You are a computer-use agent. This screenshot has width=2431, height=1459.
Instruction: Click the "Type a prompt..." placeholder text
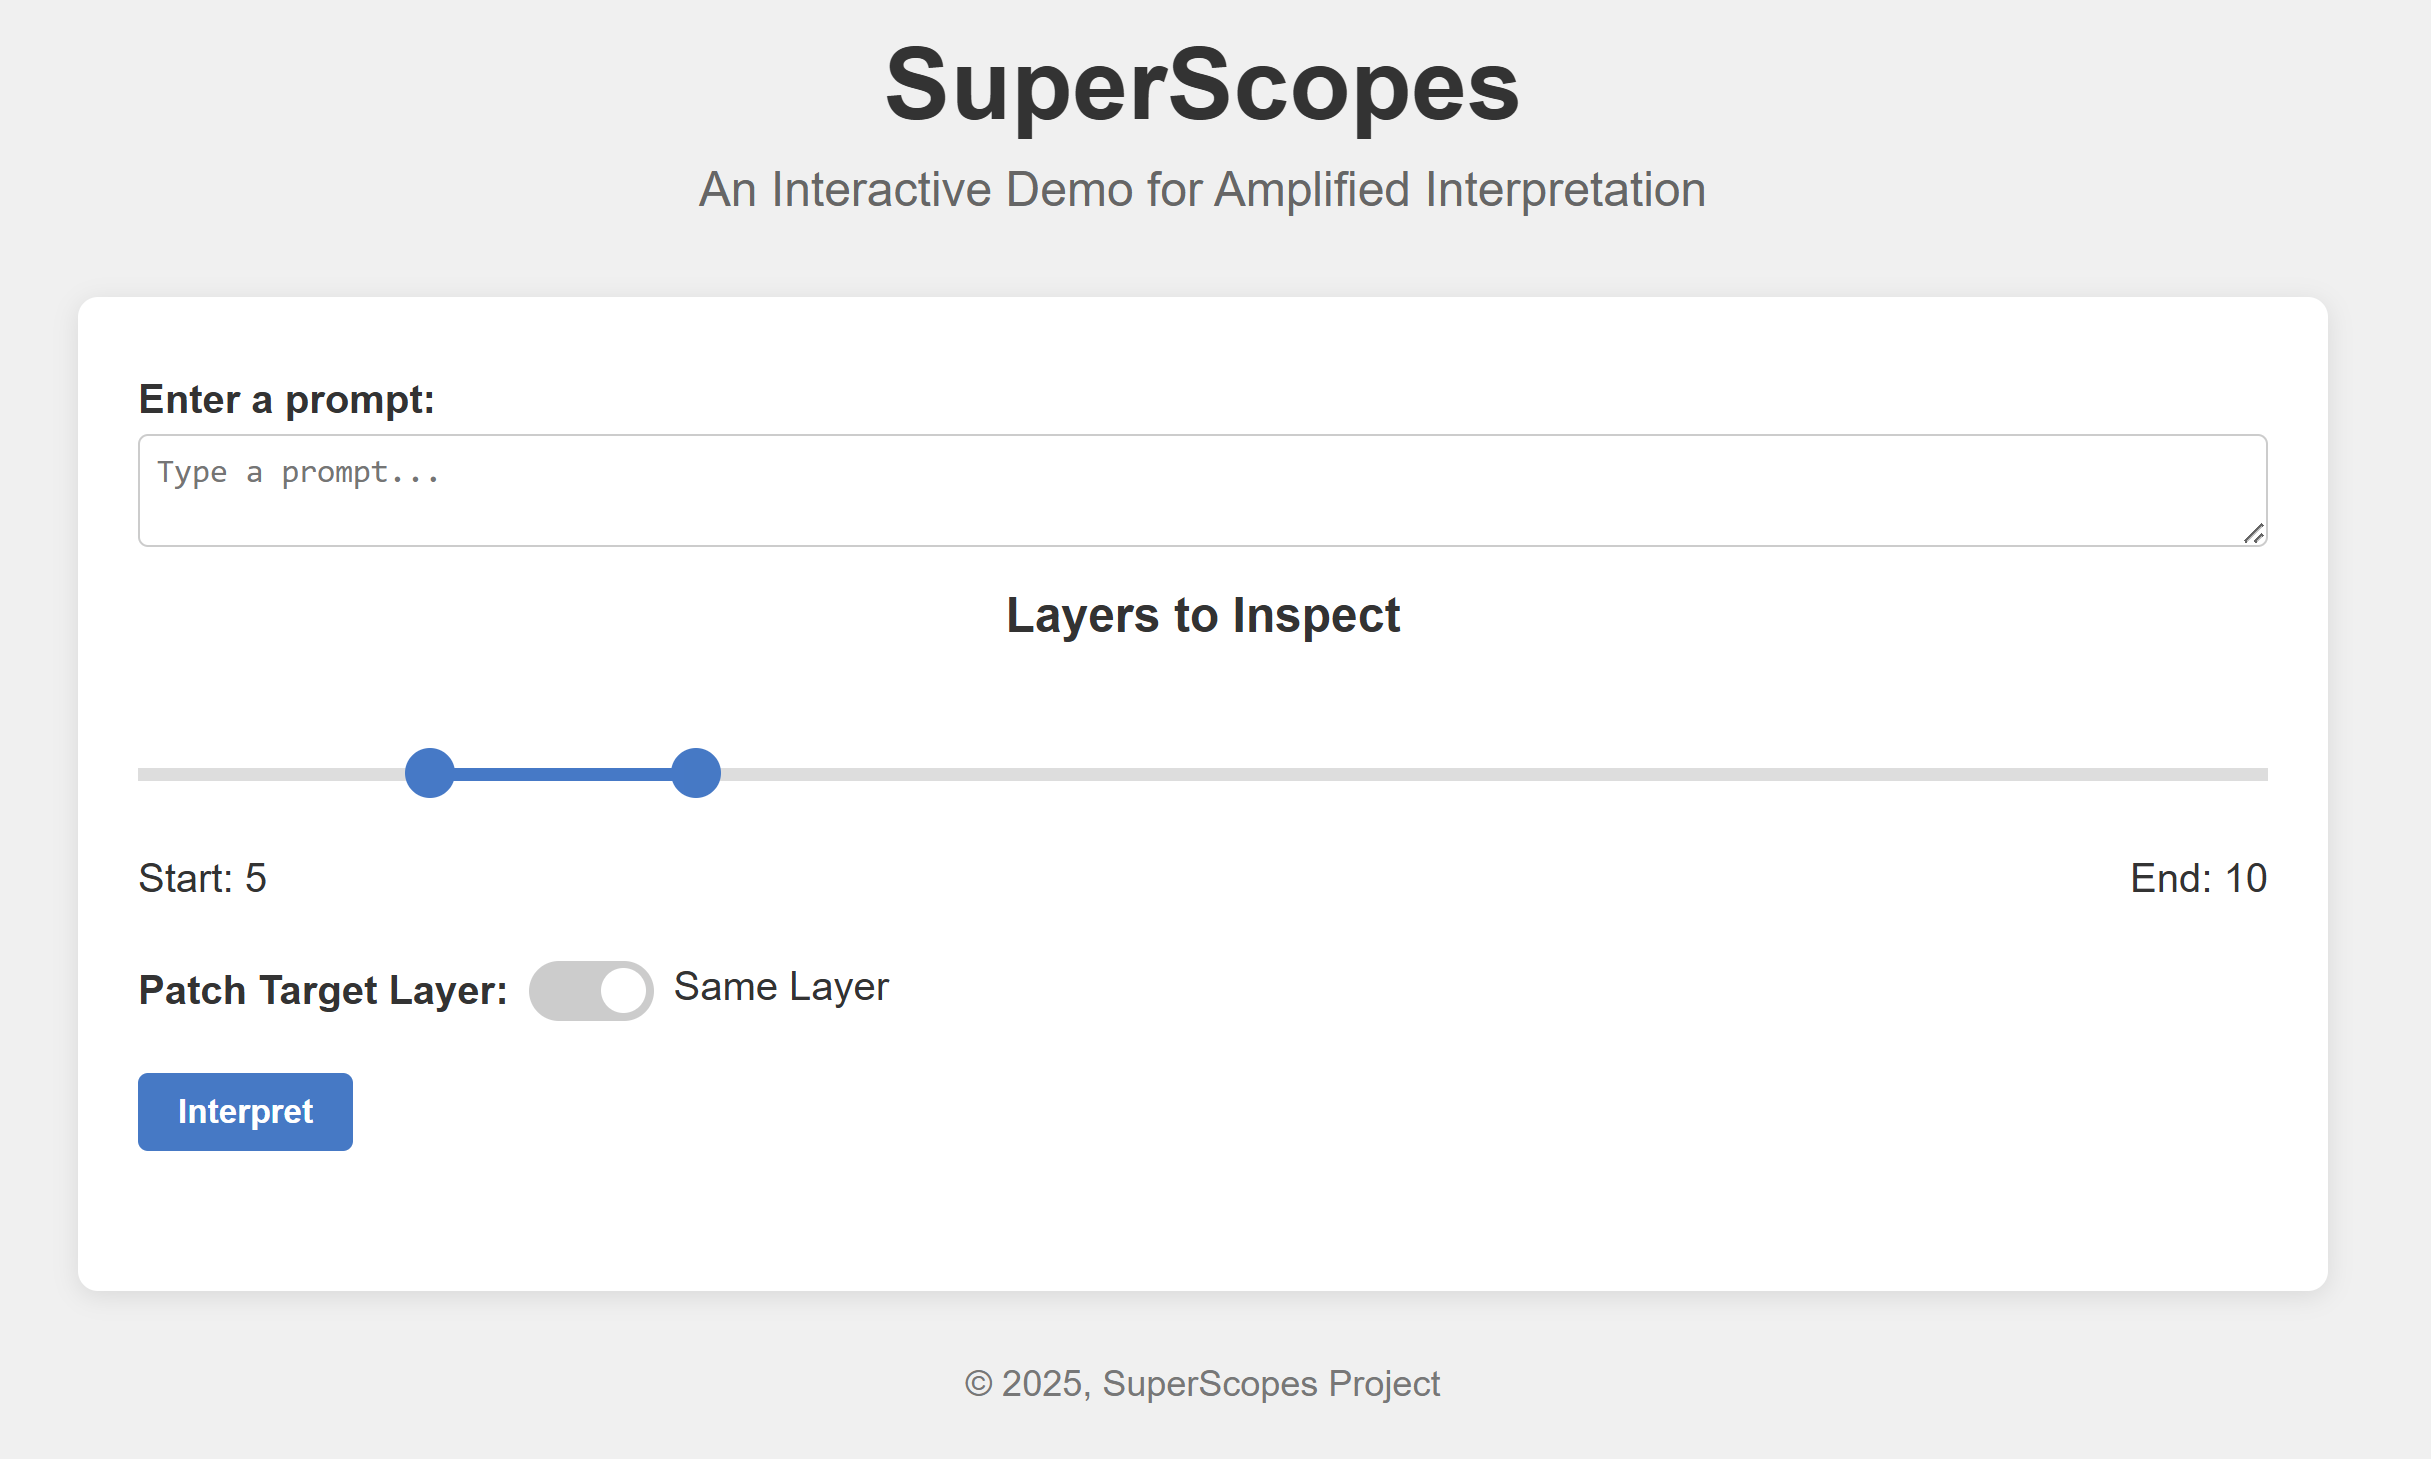298,472
